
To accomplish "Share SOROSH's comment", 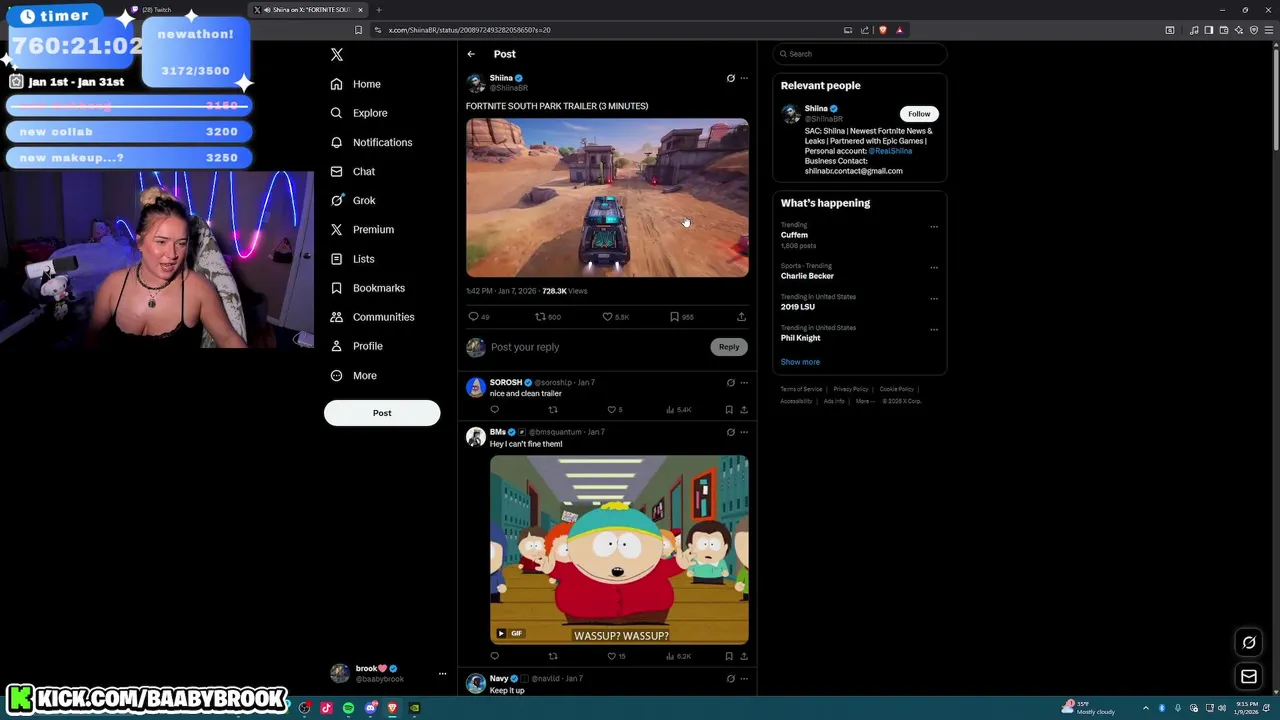I will click(743, 409).
